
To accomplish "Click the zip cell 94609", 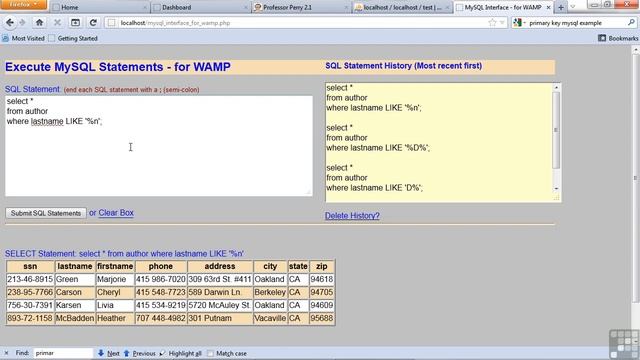I will point(322,305).
